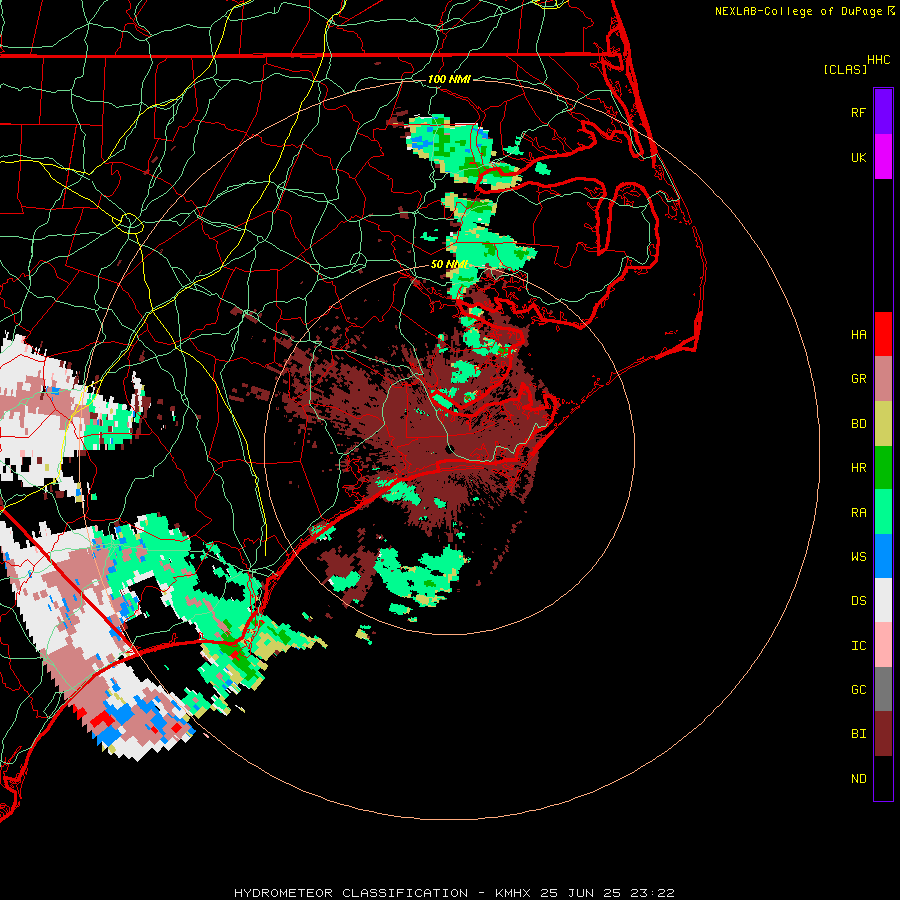Click the BD legend label
The image size is (900, 900).
pos(858,424)
